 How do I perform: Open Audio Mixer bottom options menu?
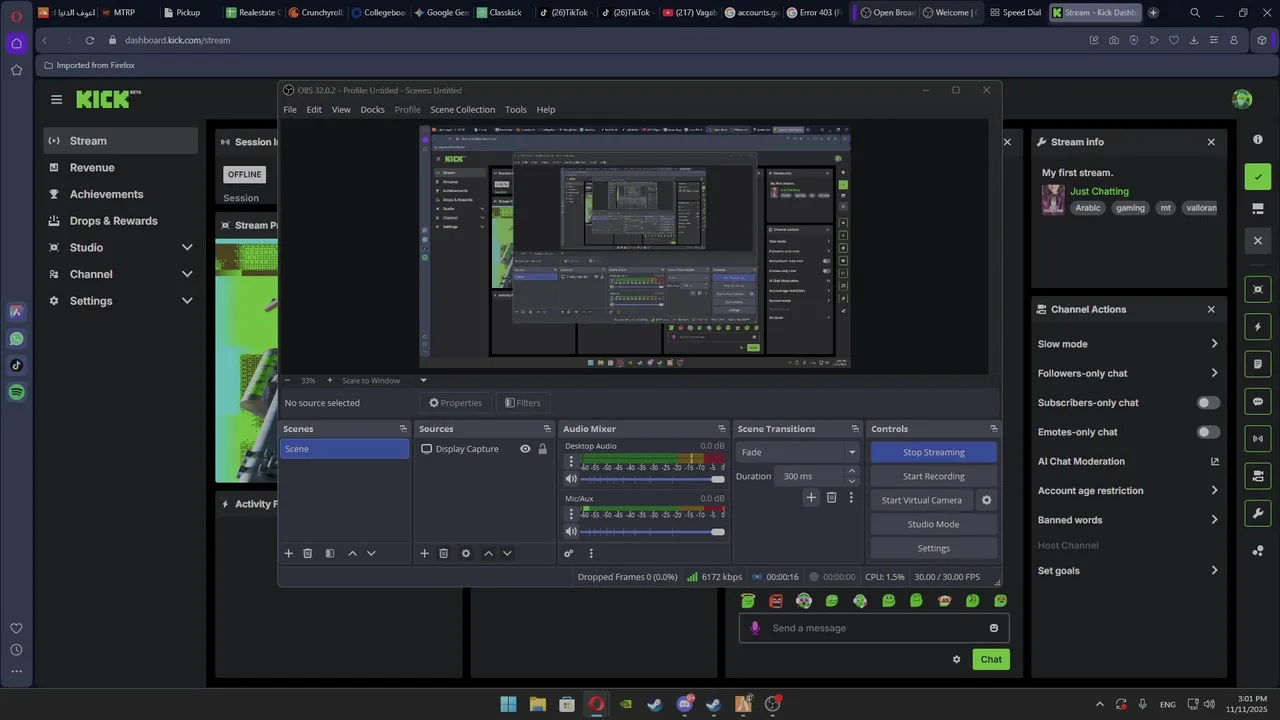coord(591,553)
